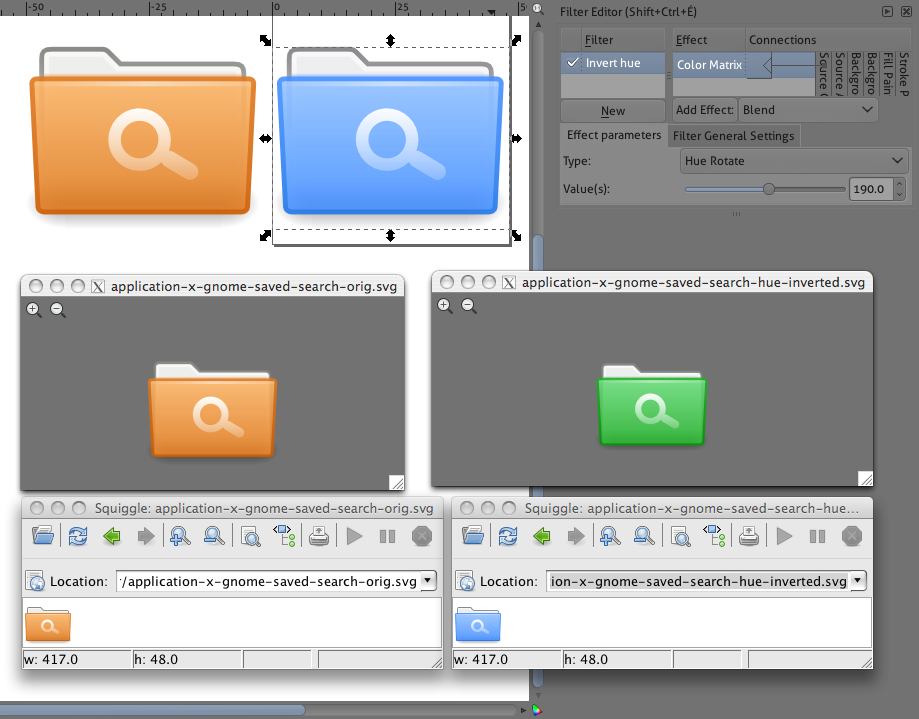Zoom out using Squiggle's magnifier-minus icon
The image size is (919, 719).
pyautogui.click(x=212, y=535)
